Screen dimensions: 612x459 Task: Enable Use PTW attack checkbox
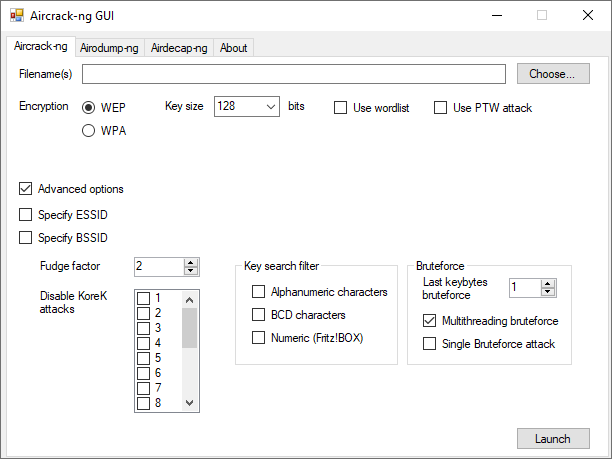point(440,108)
